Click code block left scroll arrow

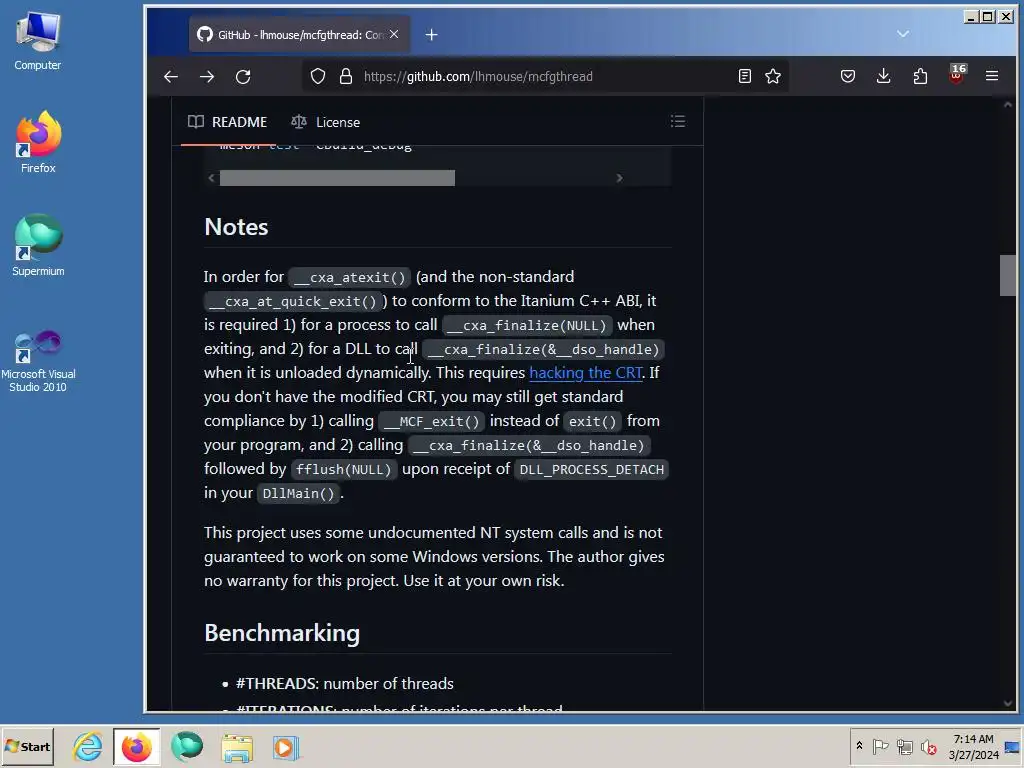pos(211,178)
